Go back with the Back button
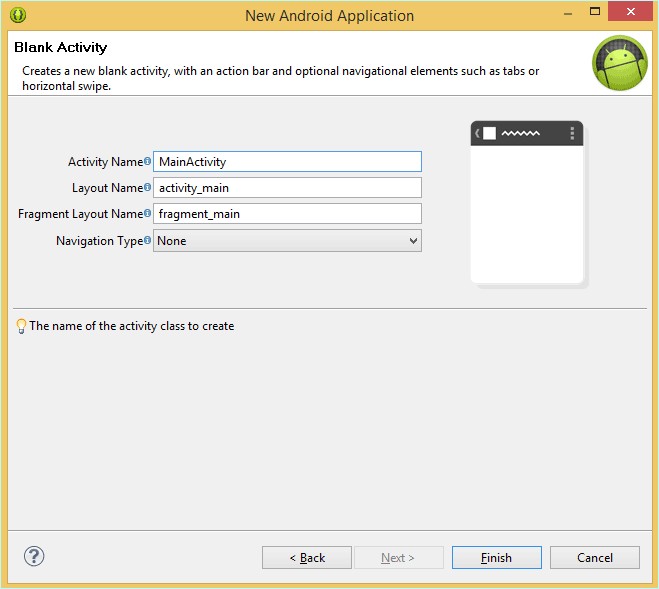The height and width of the screenshot is (589, 659). click(x=307, y=557)
